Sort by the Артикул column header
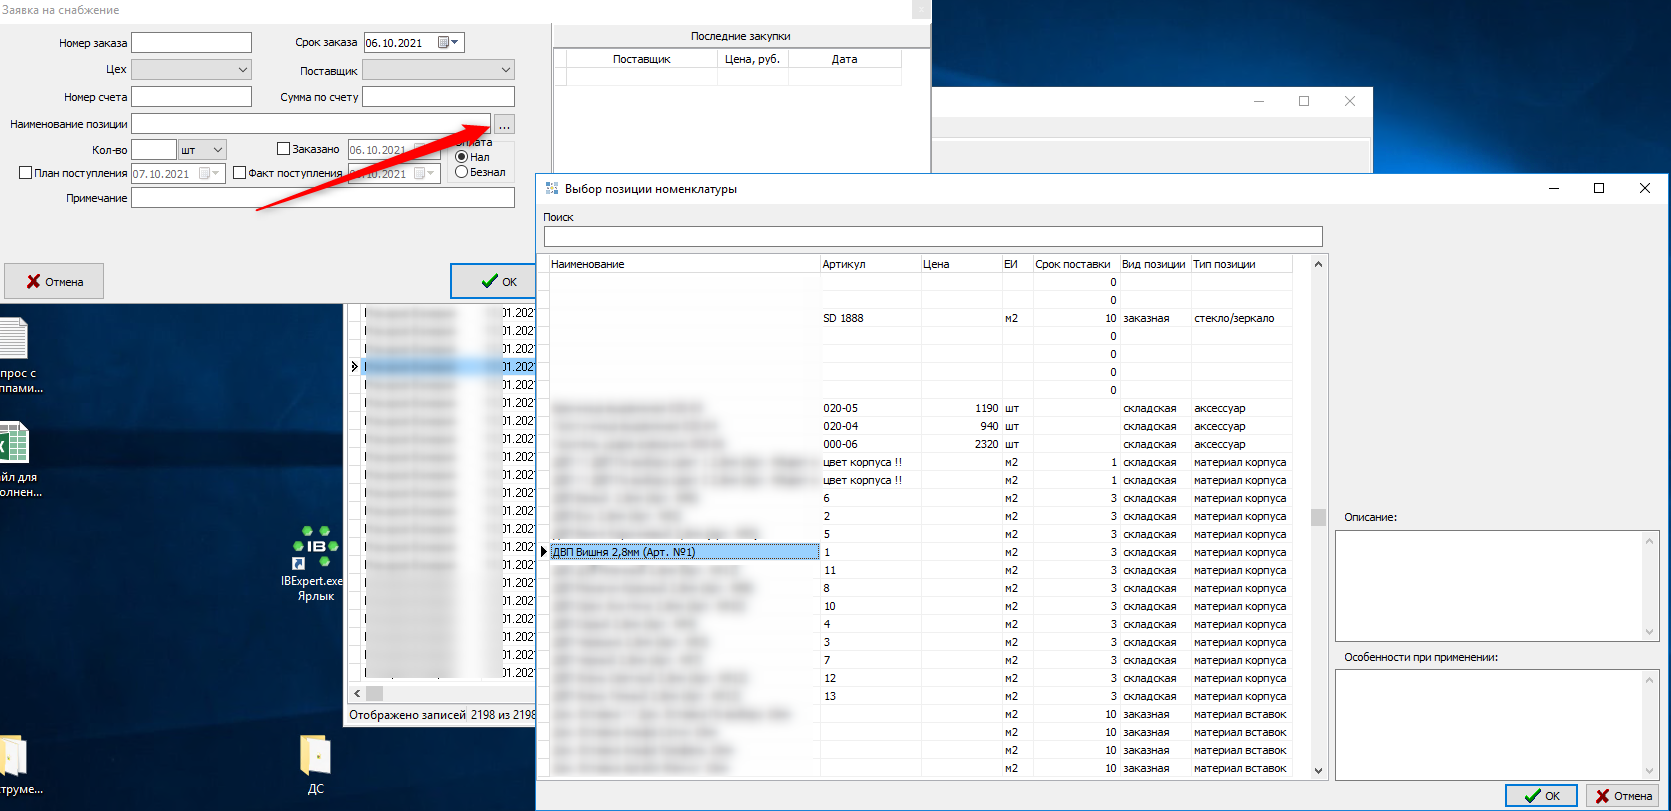This screenshot has width=1671, height=811. click(x=869, y=264)
